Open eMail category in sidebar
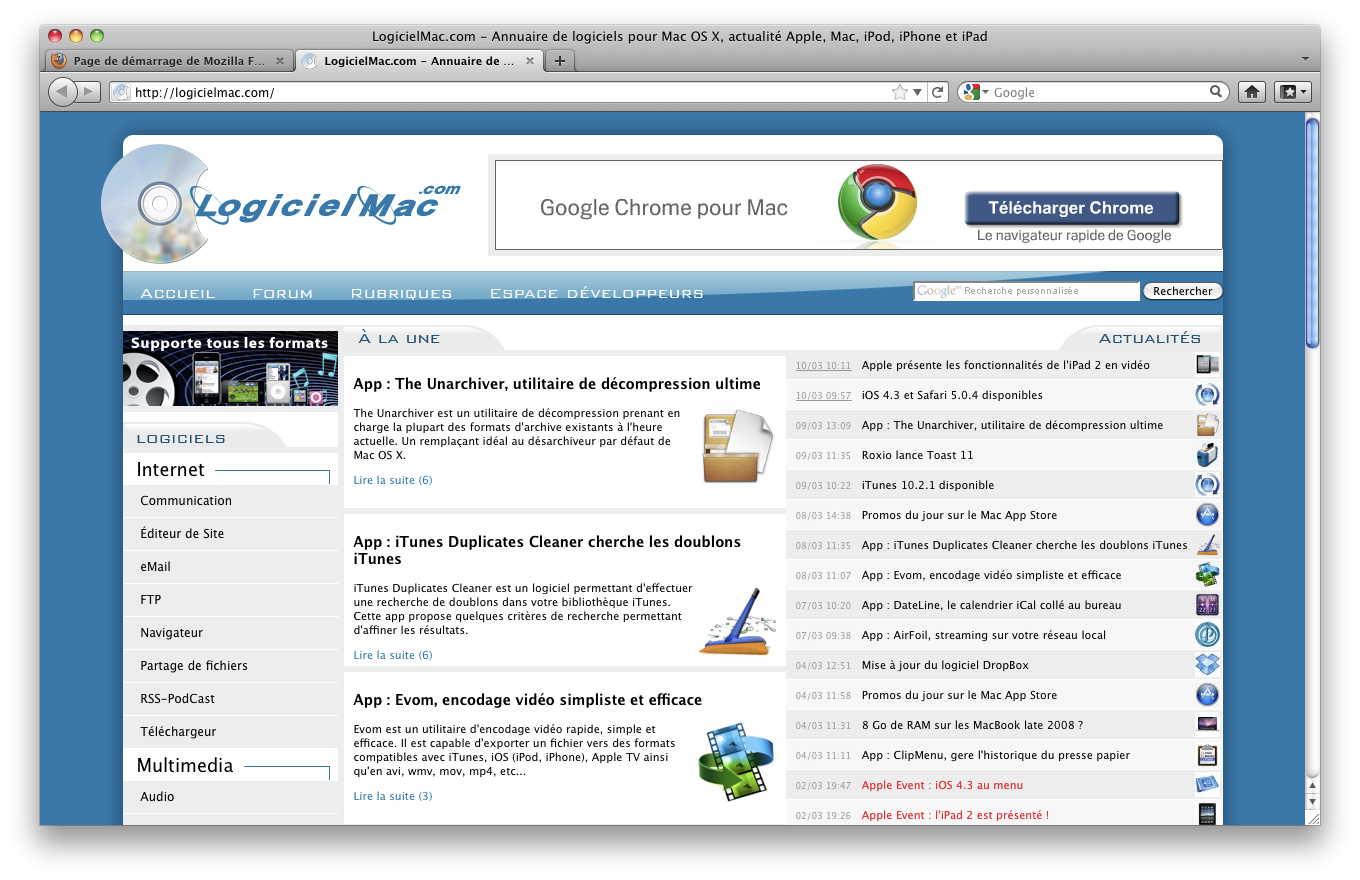 (231, 567)
